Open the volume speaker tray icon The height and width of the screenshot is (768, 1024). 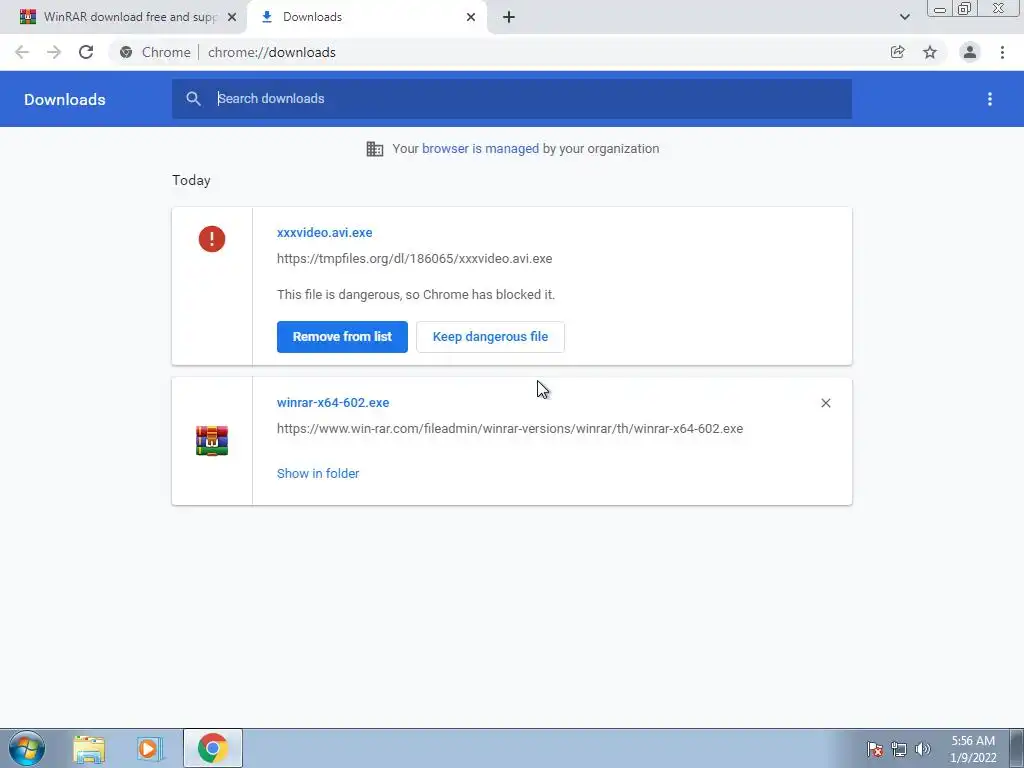(x=922, y=749)
